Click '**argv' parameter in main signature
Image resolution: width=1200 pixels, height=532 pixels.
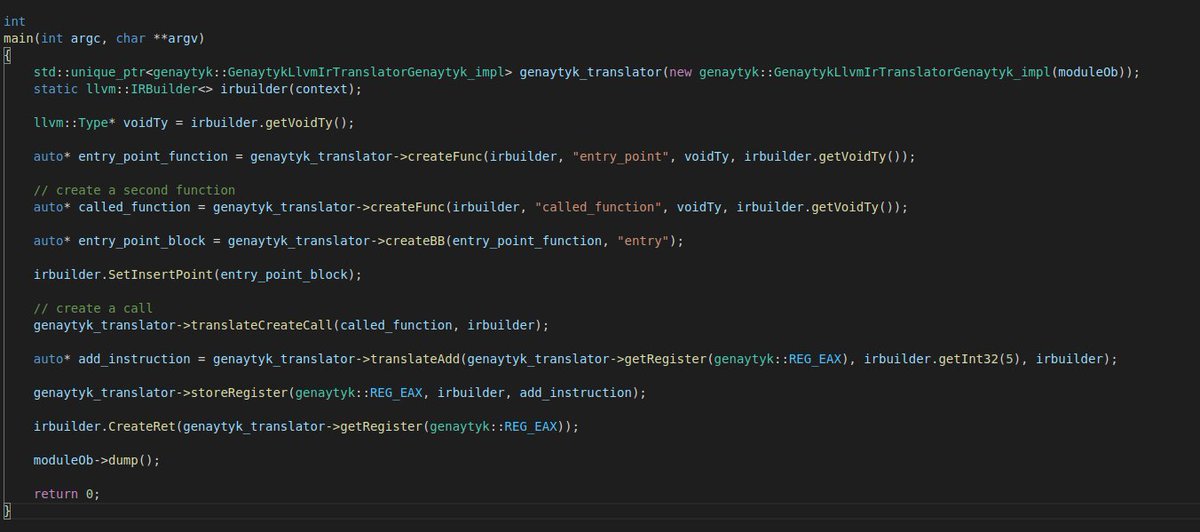tap(177, 38)
